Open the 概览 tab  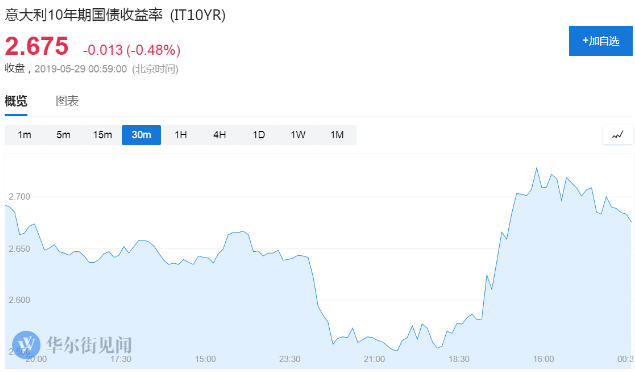point(16,101)
